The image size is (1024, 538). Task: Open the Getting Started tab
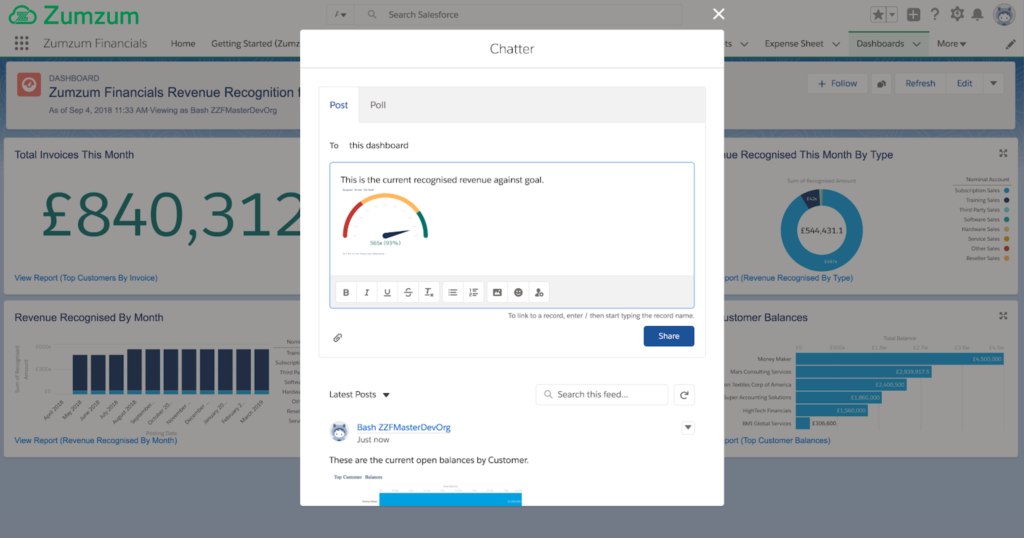coord(255,44)
